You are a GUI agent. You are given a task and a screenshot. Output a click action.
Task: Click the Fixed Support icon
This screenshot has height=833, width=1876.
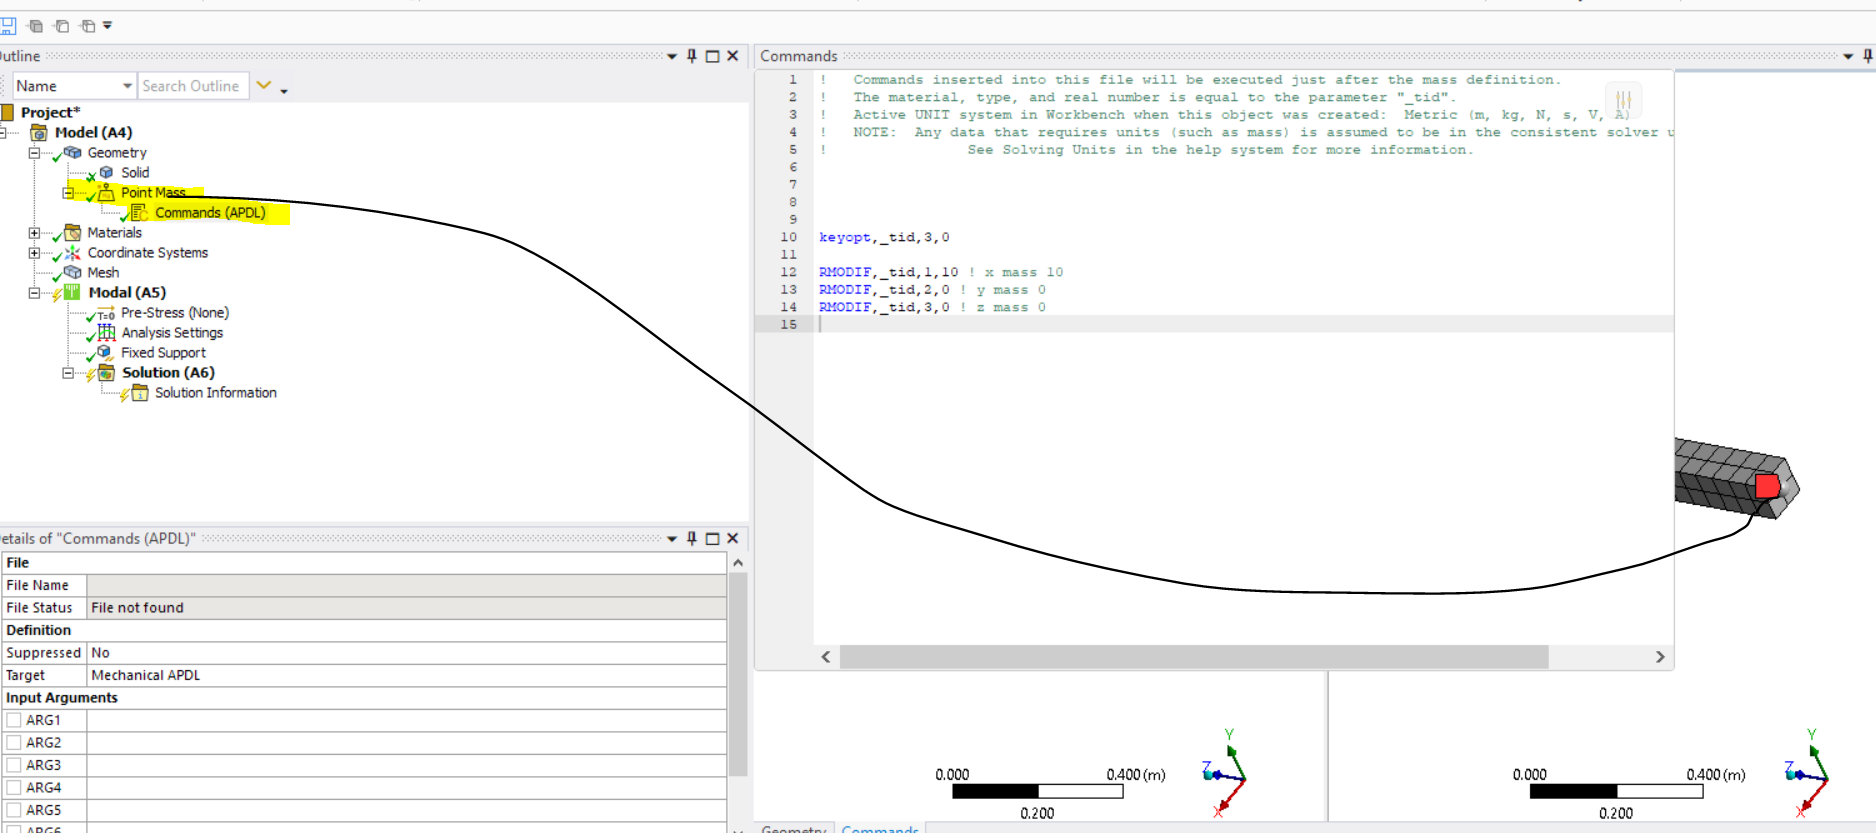pyautogui.click(x=105, y=353)
